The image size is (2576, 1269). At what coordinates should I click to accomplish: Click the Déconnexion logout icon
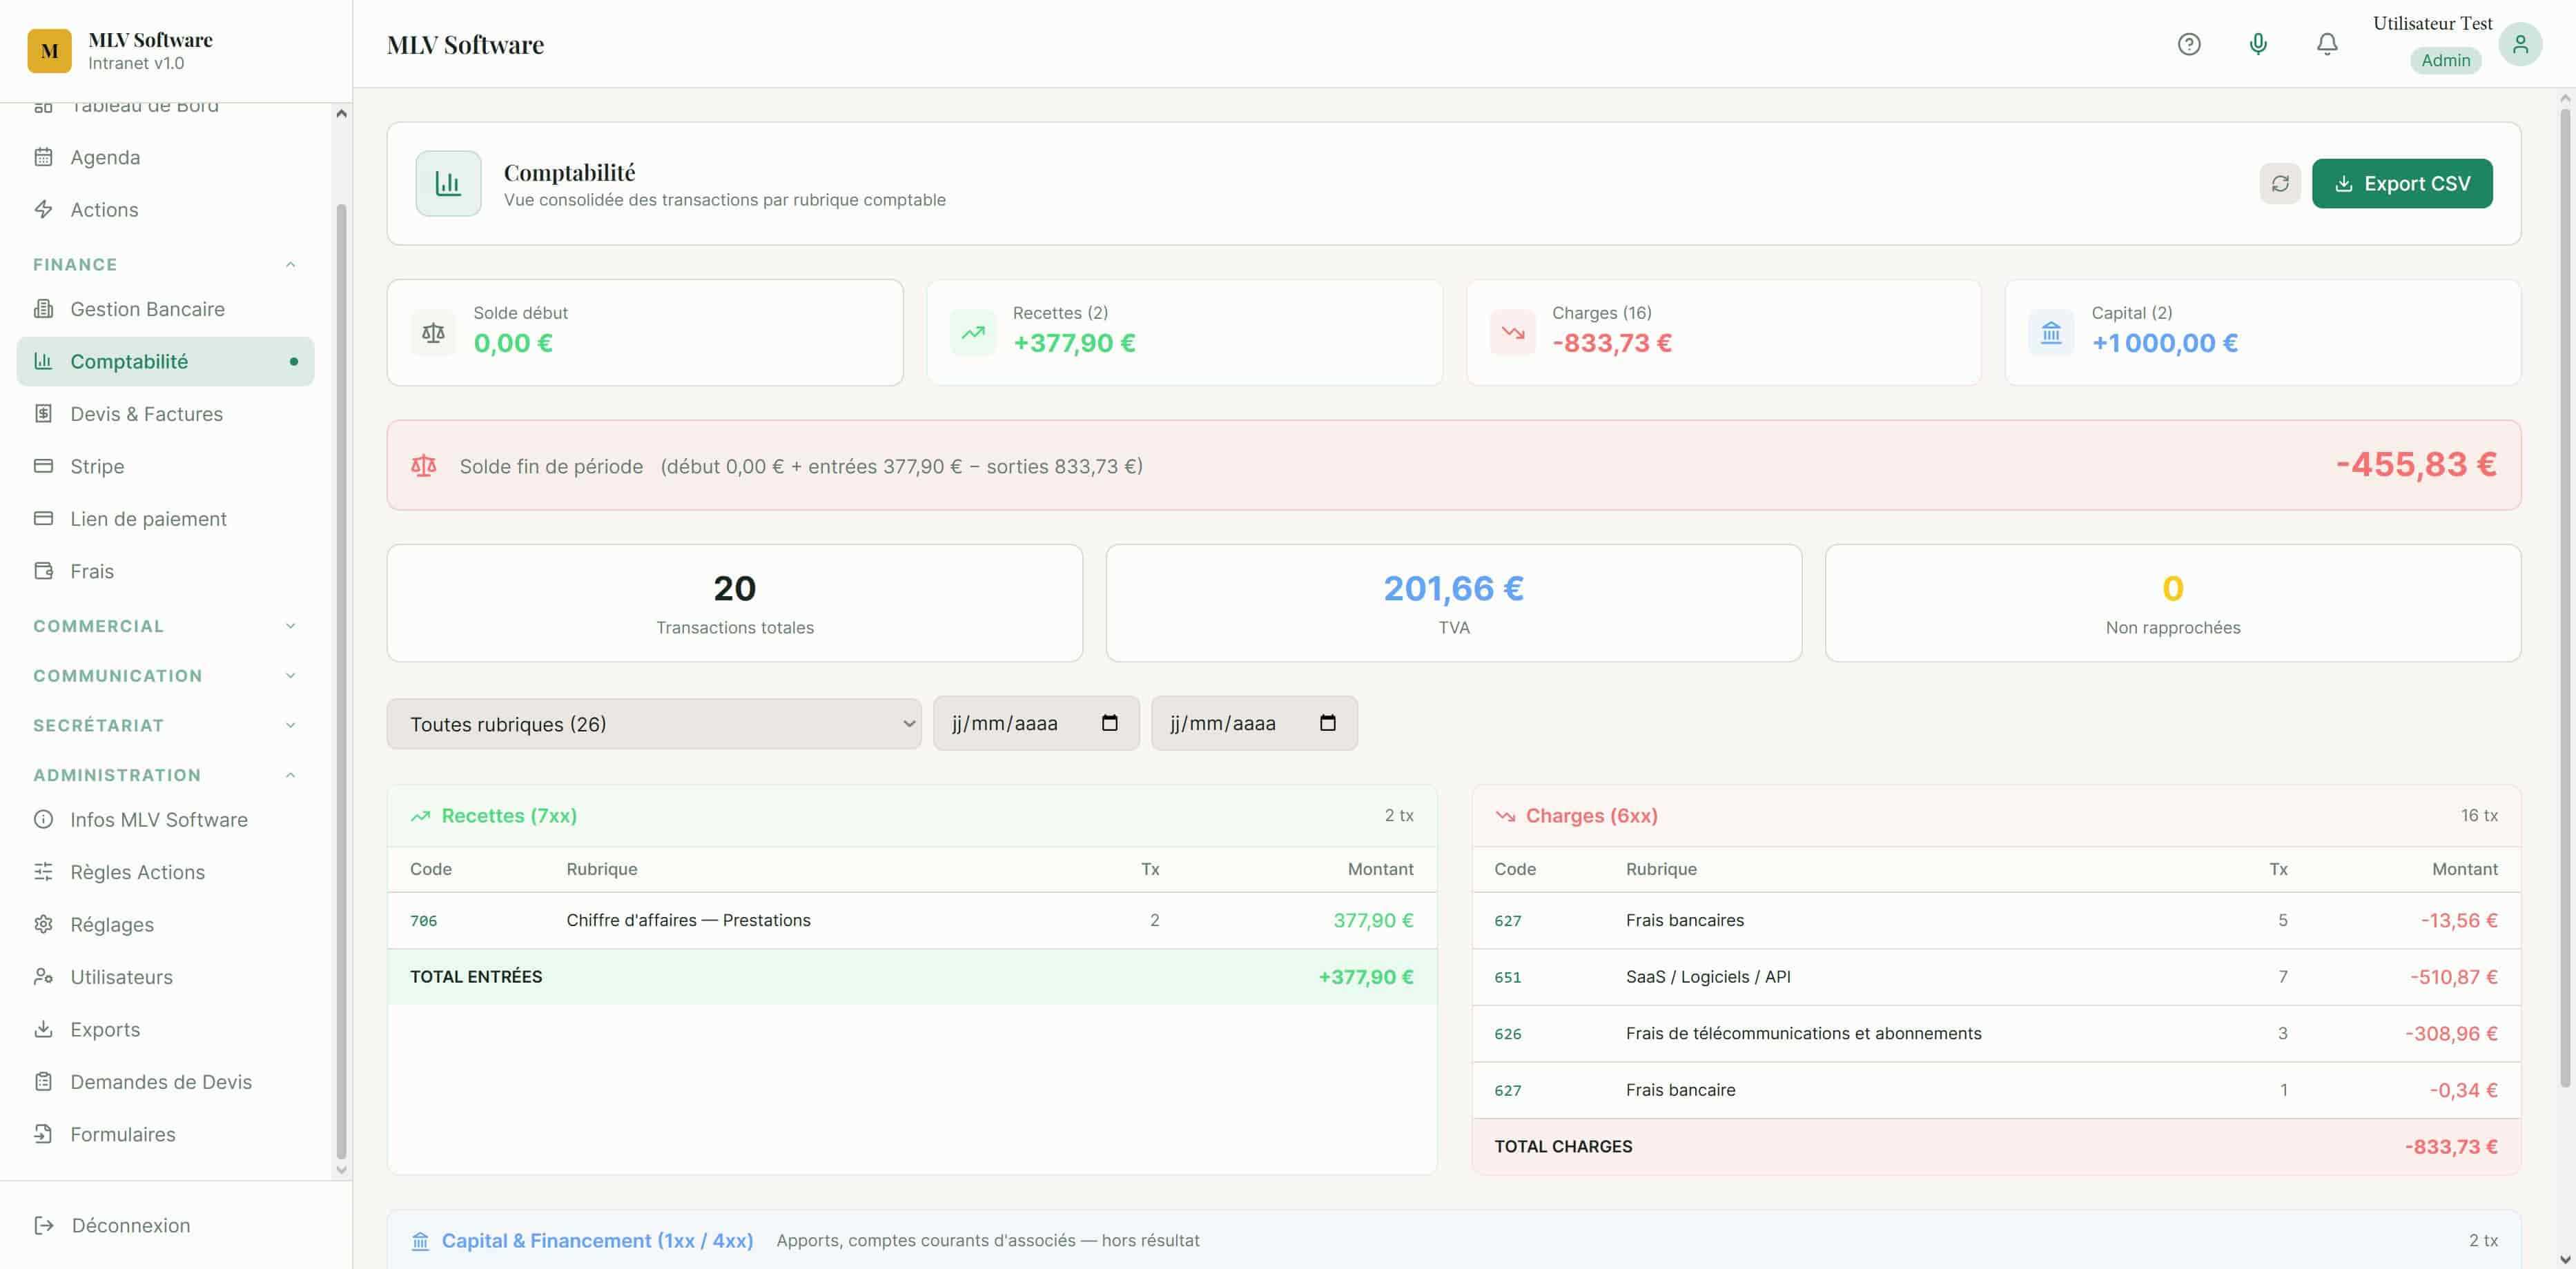point(44,1225)
